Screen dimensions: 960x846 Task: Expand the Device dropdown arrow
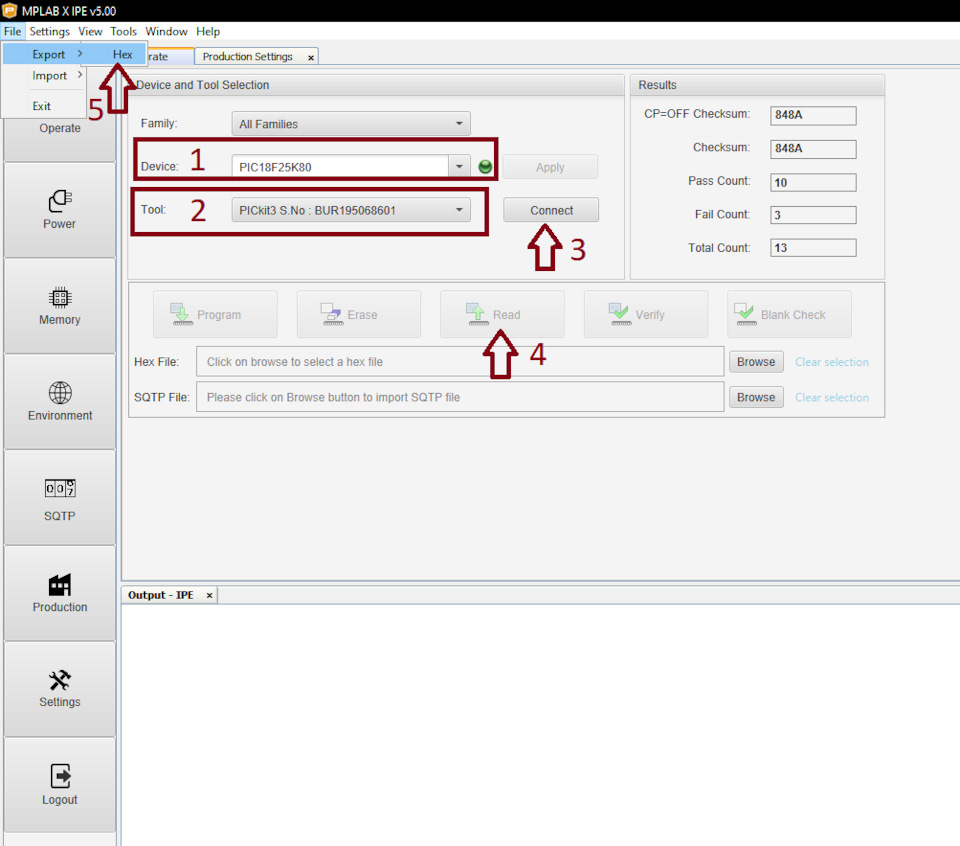tap(459, 167)
